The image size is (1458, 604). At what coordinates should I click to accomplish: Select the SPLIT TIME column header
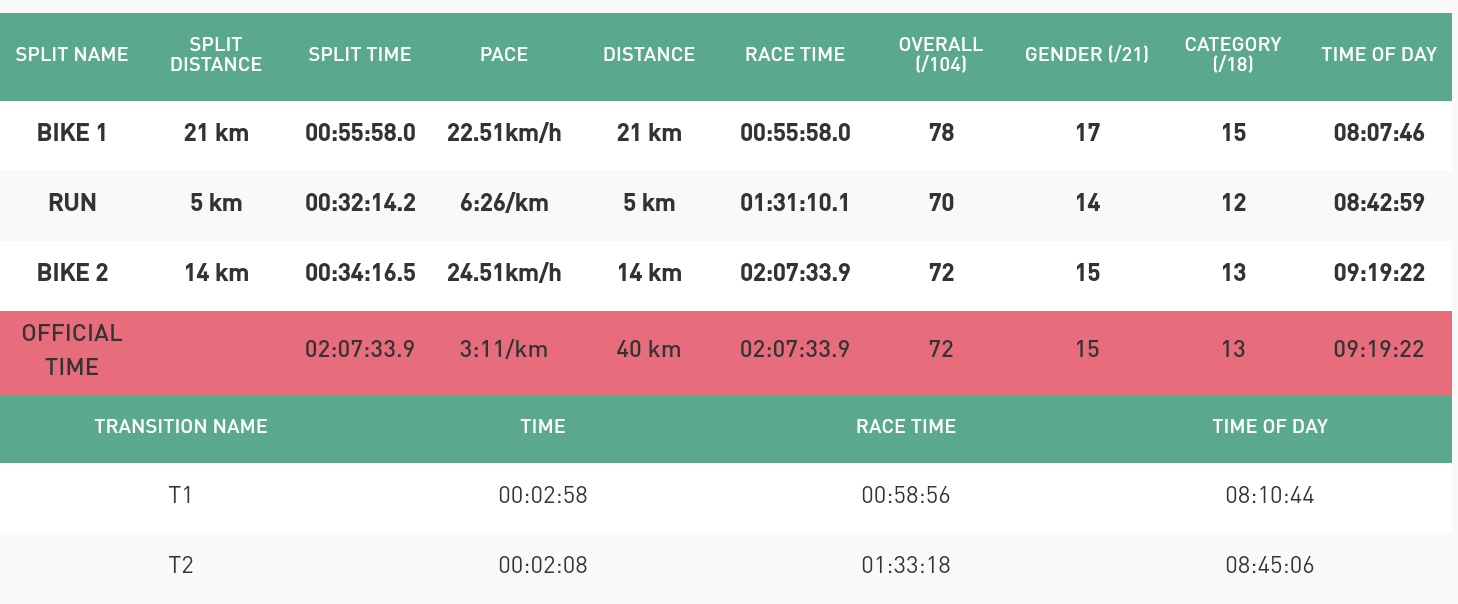360,54
